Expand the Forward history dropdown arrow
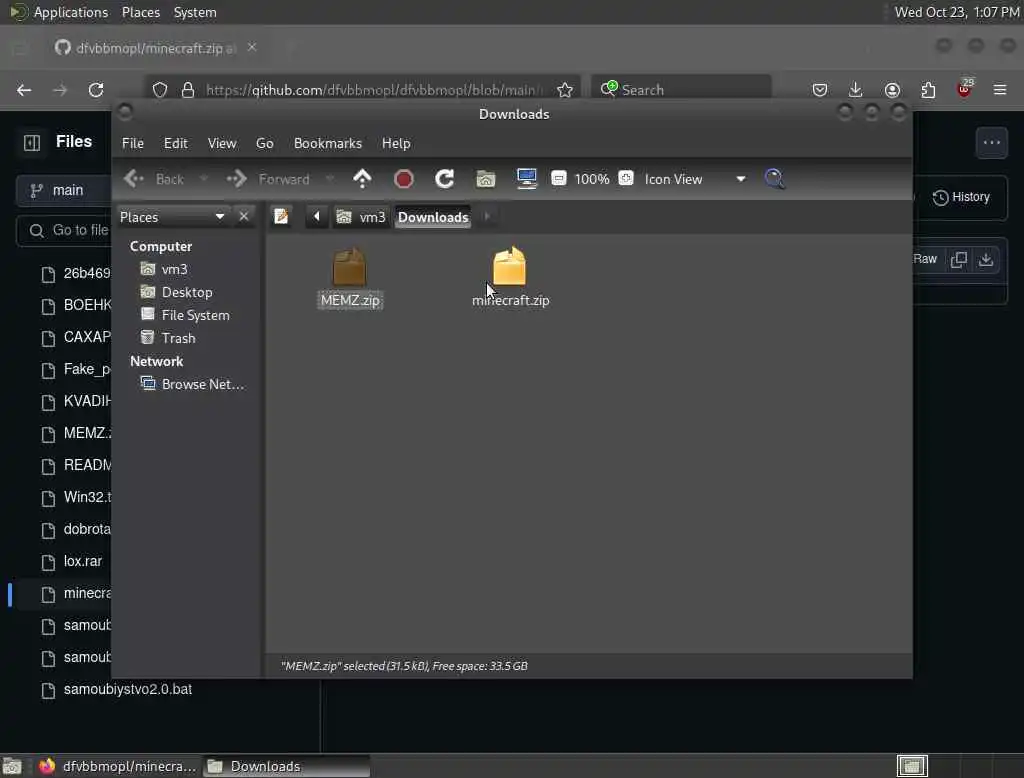 point(330,178)
